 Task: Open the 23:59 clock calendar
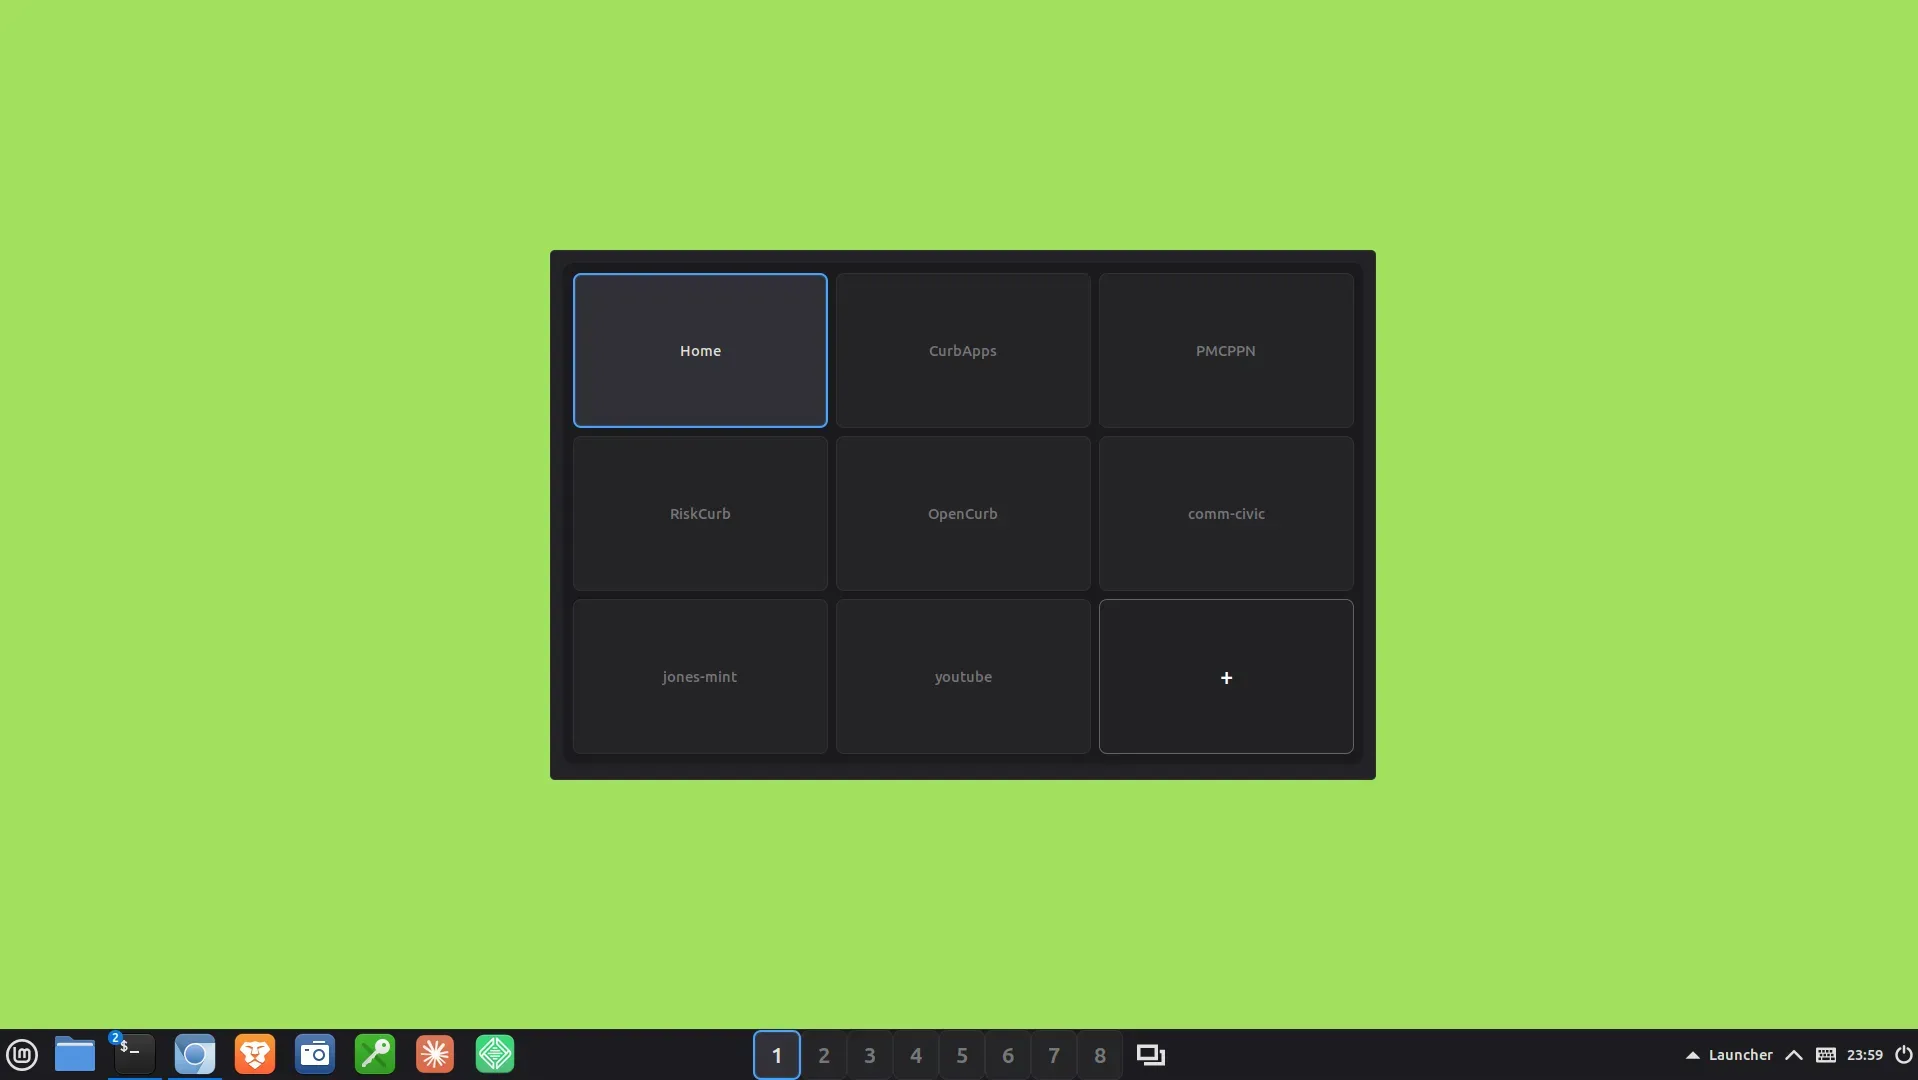[1865, 1055]
